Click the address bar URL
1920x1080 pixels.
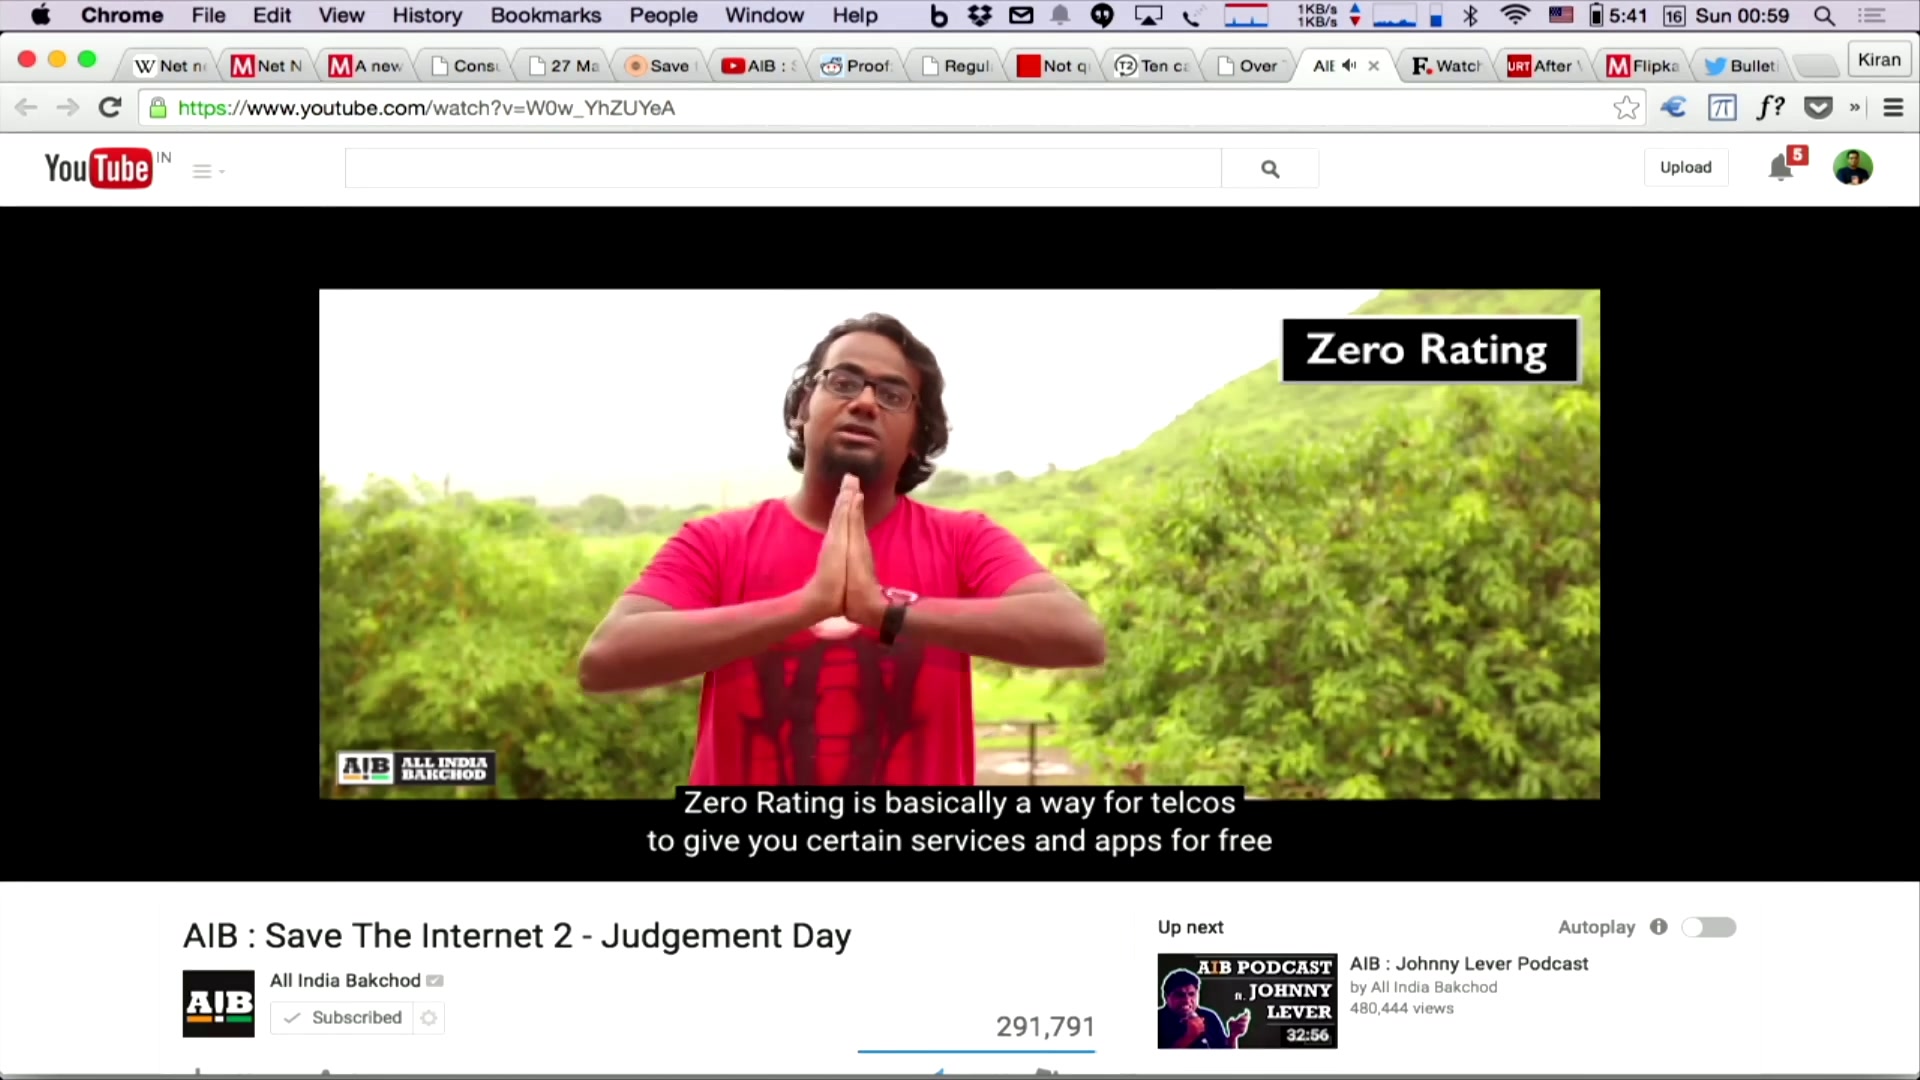pyautogui.click(x=426, y=108)
